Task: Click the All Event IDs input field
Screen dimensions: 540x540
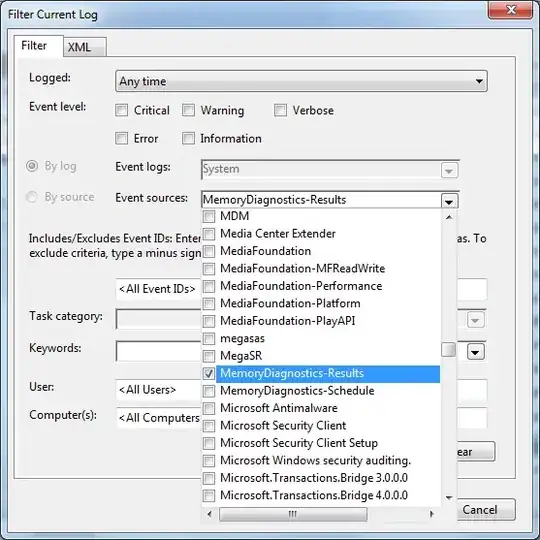Action: point(158,289)
